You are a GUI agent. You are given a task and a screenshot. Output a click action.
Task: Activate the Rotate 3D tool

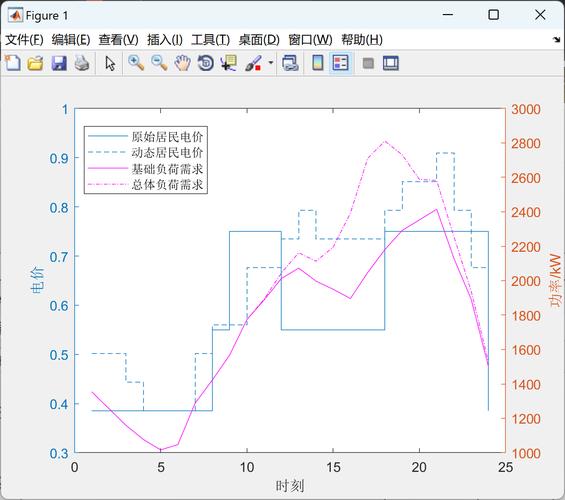pyautogui.click(x=206, y=63)
